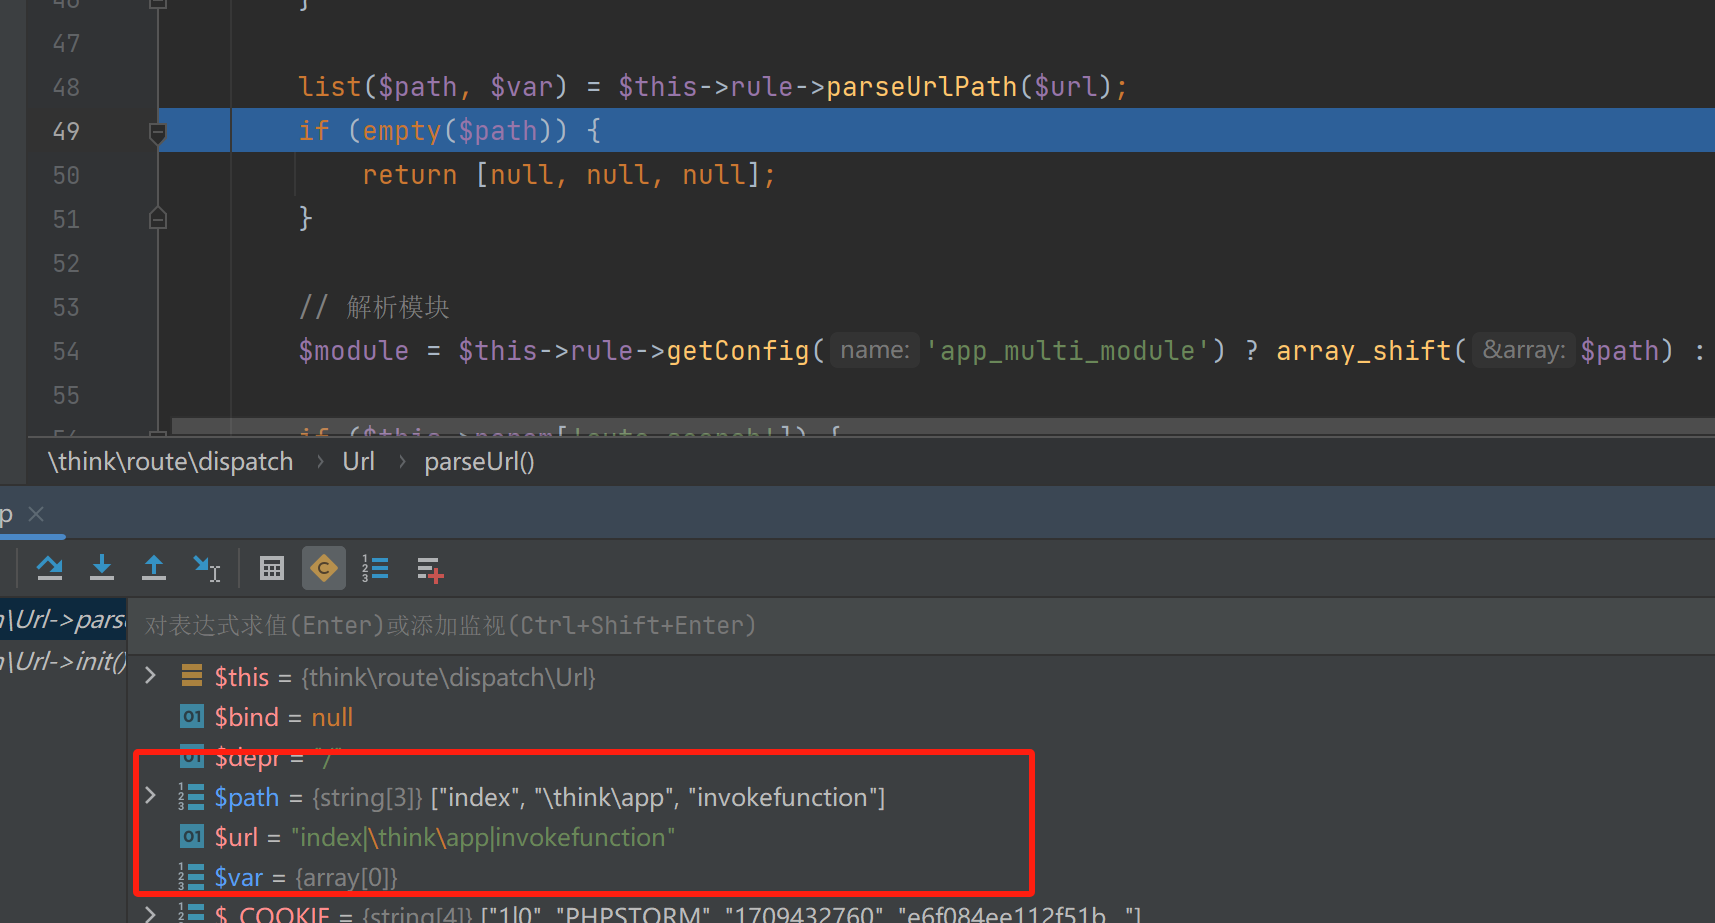1715x923 pixels.
Task: Close the debug tab with X
Action: point(36,514)
